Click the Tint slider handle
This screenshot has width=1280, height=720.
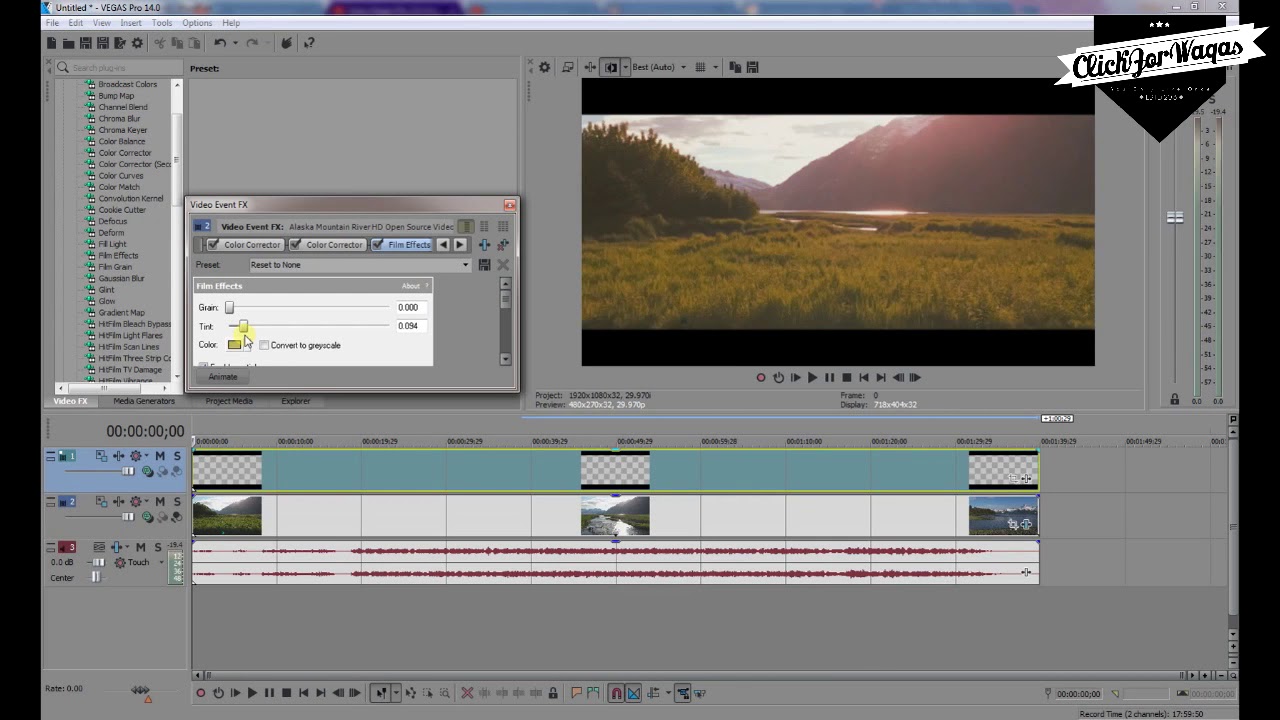243,326
